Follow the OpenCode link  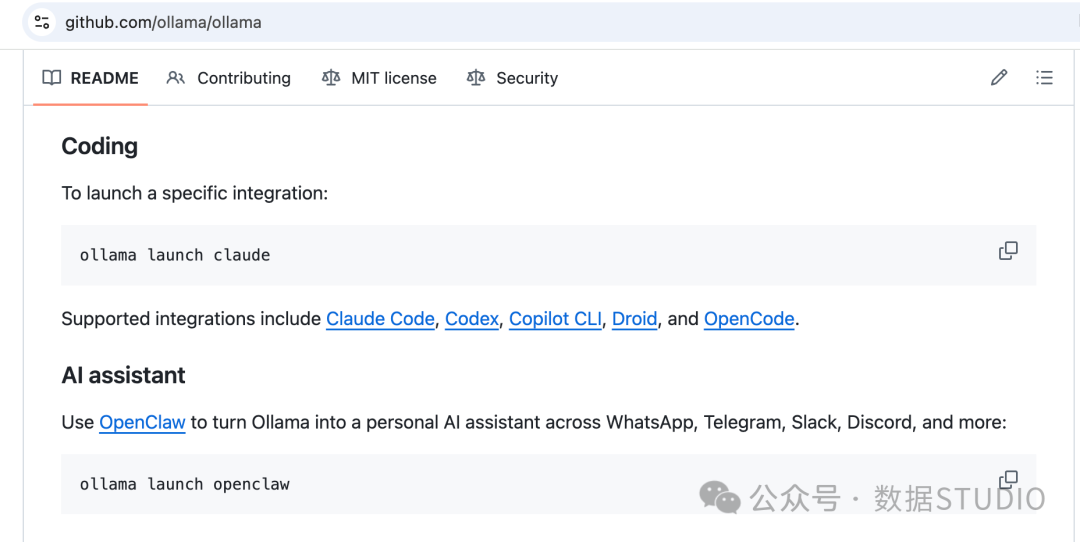tap(749, 319)
